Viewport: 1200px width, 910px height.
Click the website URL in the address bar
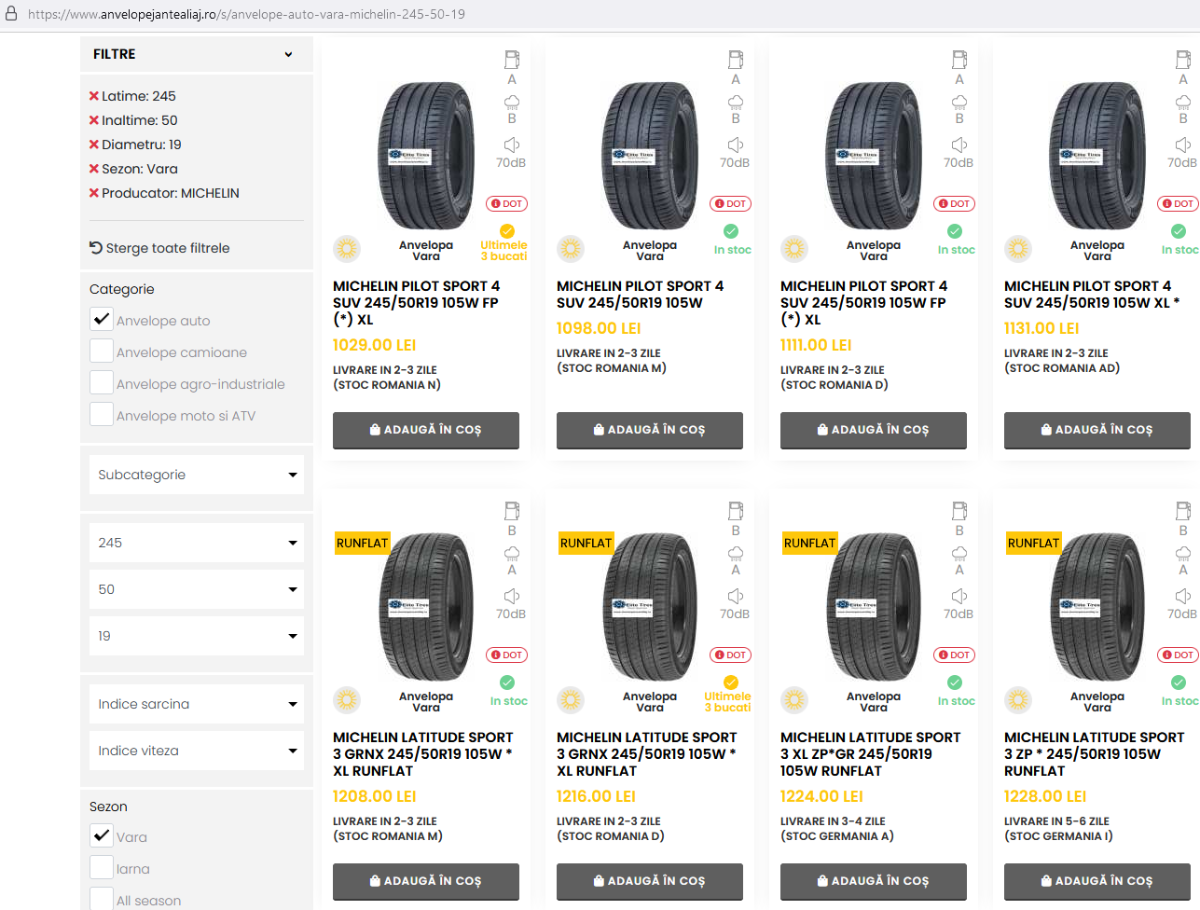click(x=246, y=15)
